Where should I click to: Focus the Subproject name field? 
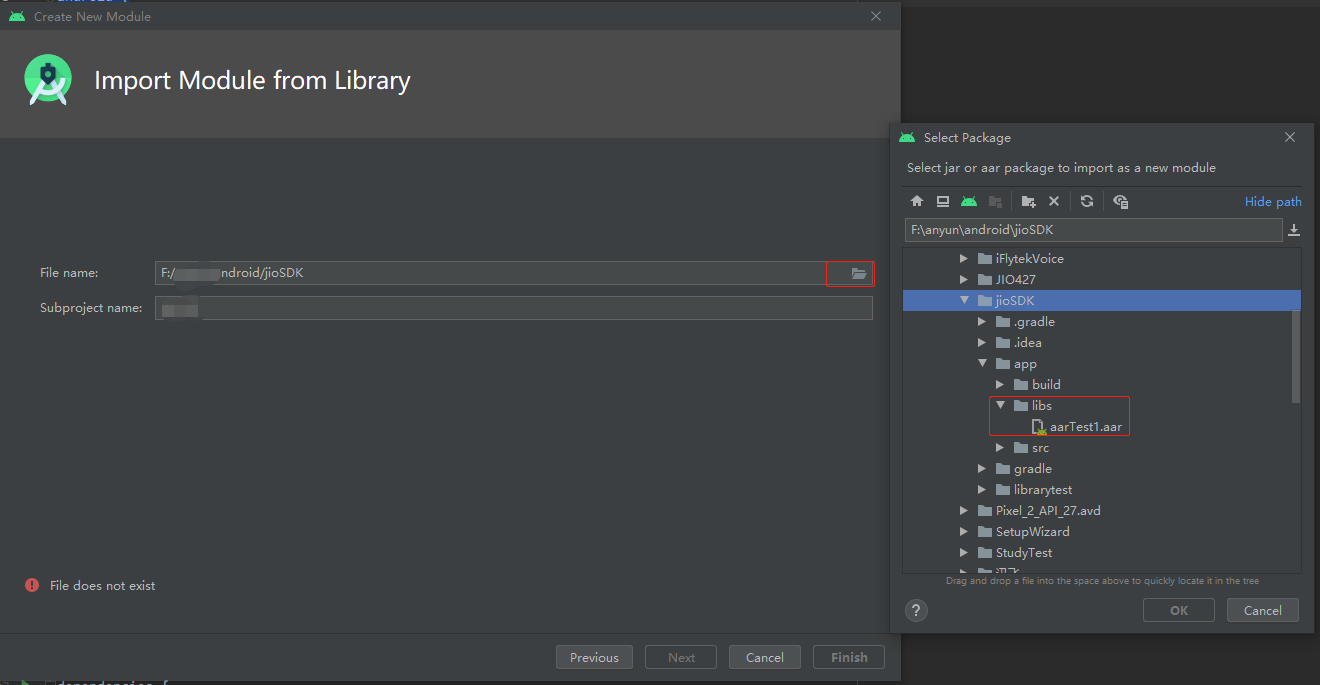[x=514, y=308]
